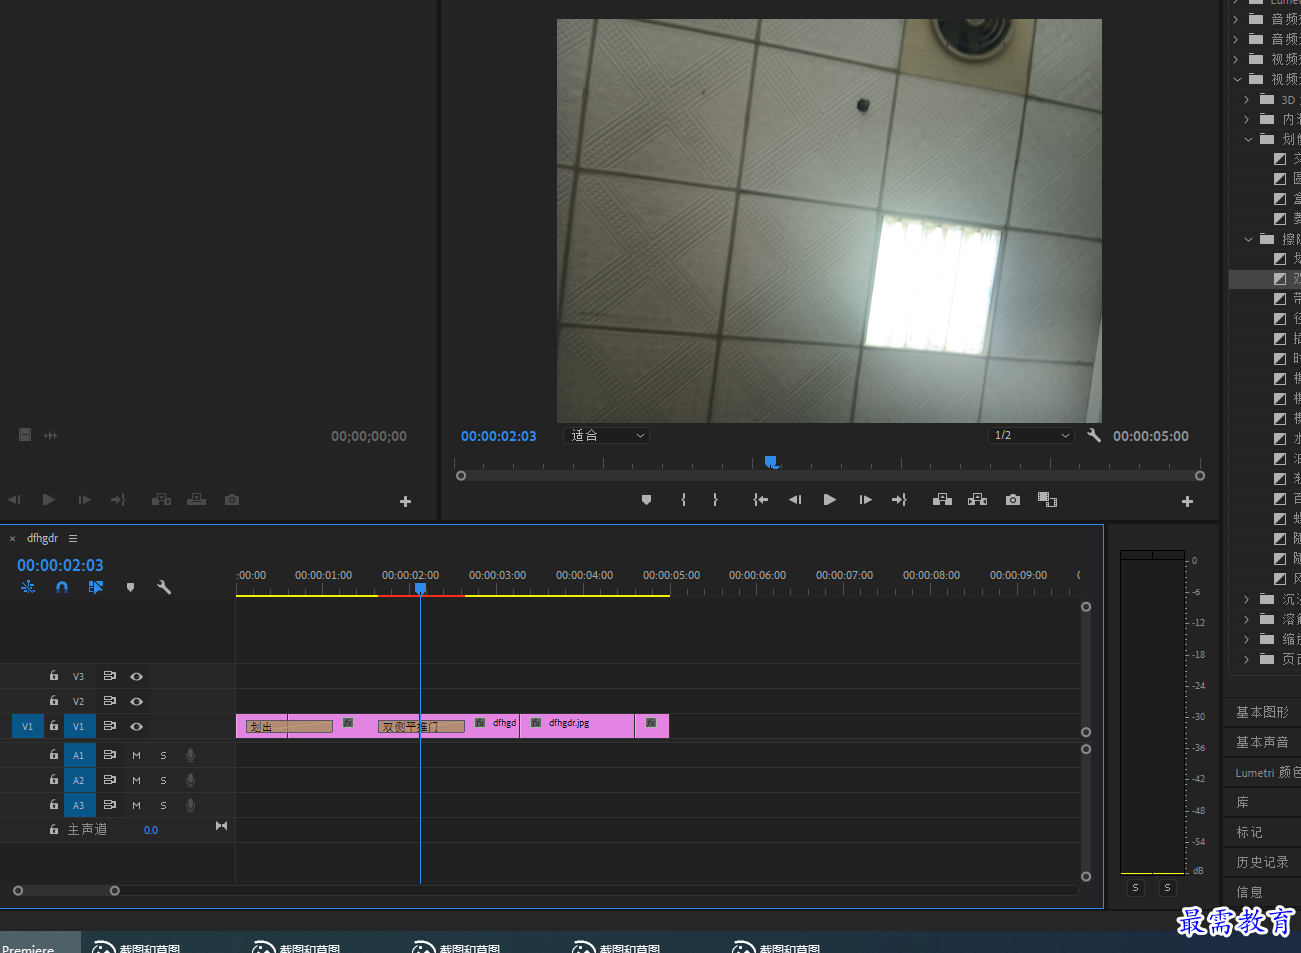Collapse the 划像 effects folder chevron

[1248, 139]
